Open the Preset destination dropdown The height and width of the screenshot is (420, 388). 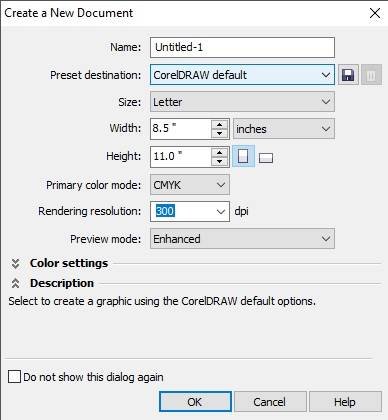[242, 75]
